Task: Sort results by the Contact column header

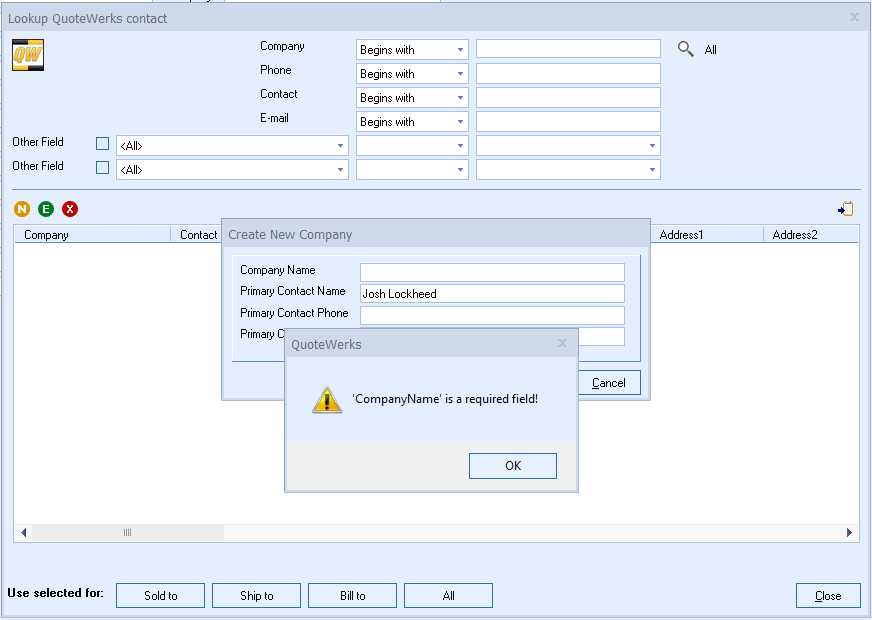Action: click(196, 235)
